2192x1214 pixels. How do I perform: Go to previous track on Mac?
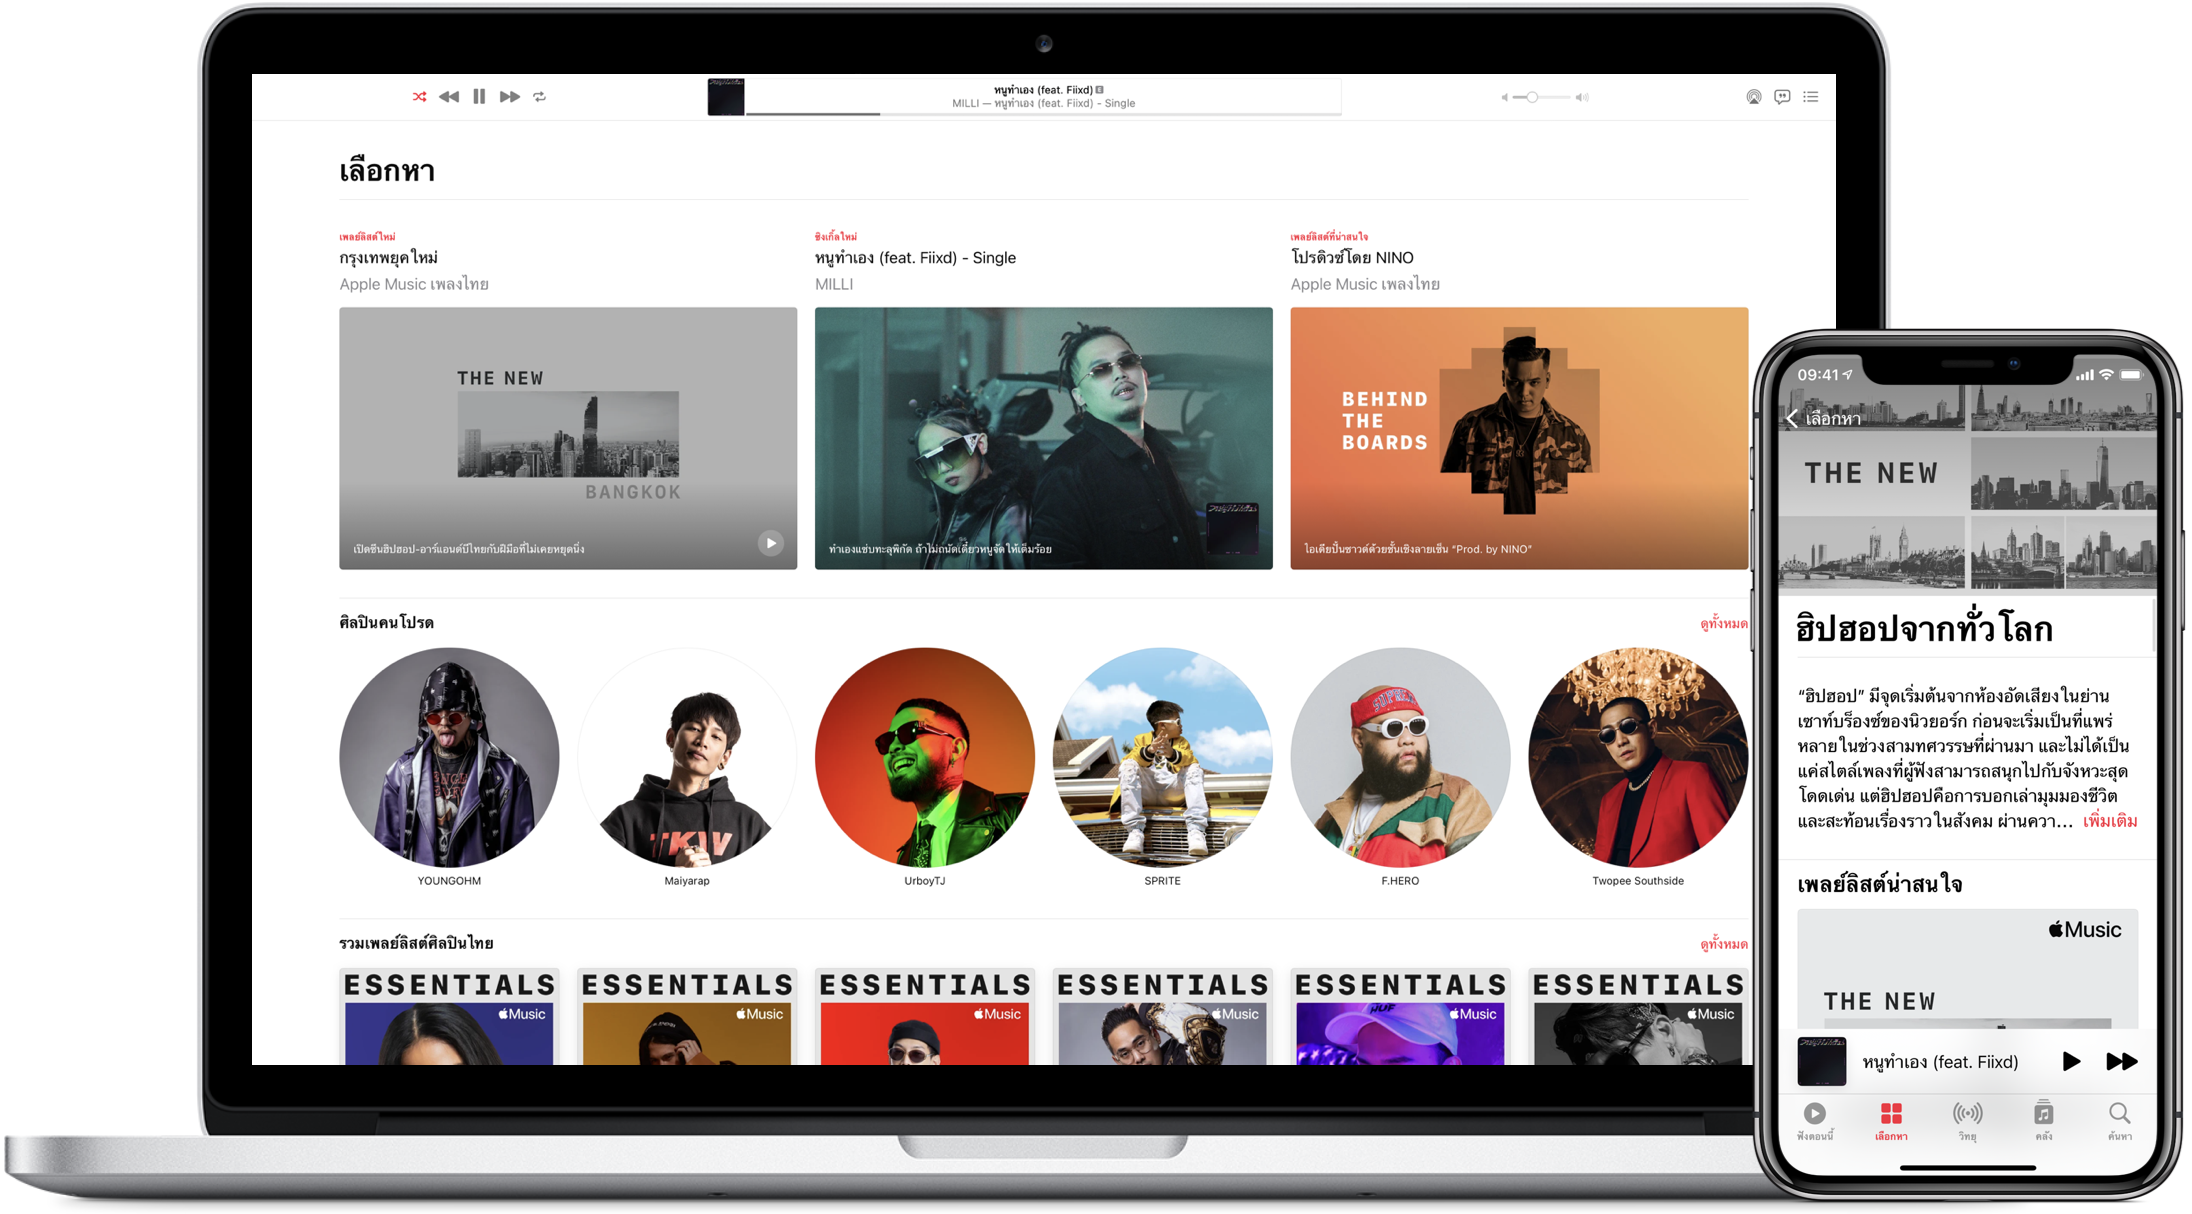point(449,97)
